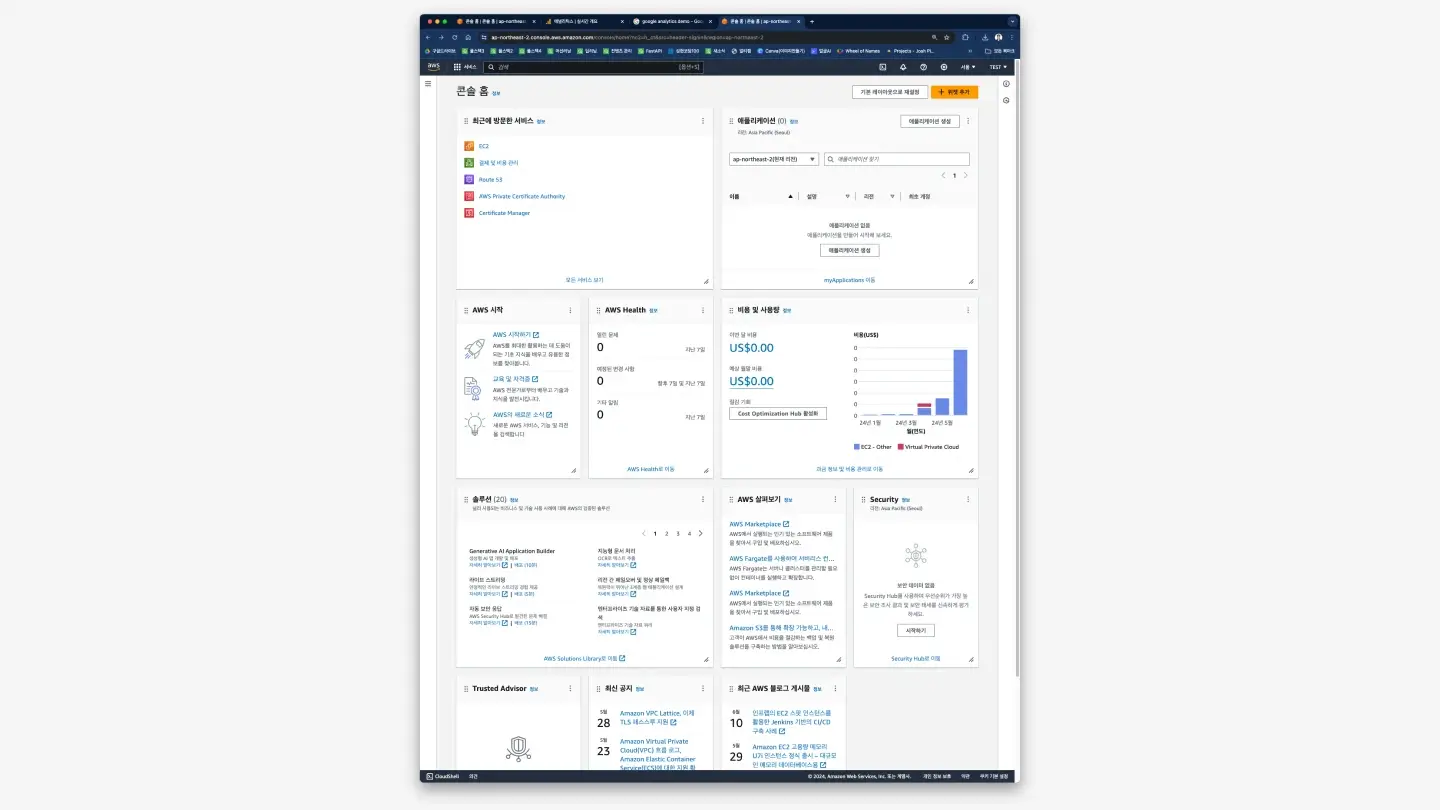Click the Security Hub get started button
Image resolution: width=1440 pixels, height=810 pixels.
click(915, 631)
